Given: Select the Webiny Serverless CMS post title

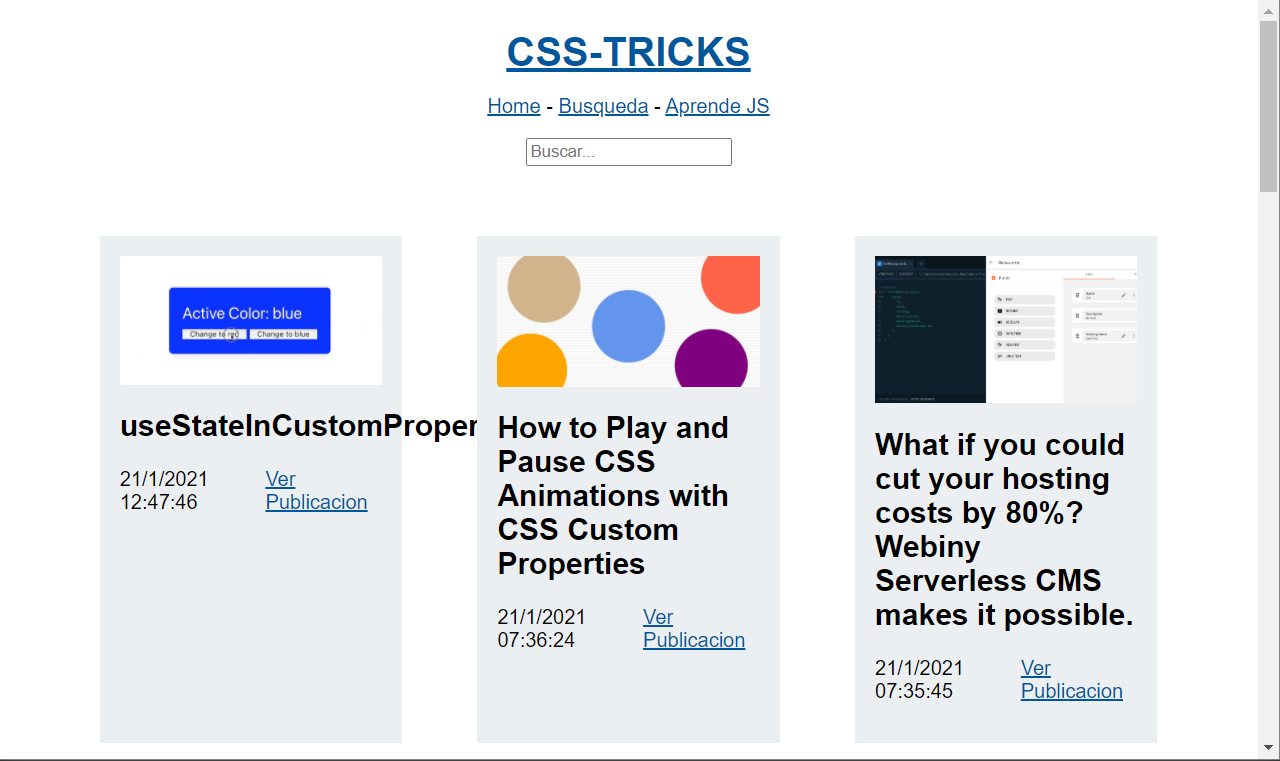Looking at the screenshot, I should [x=1004, y=529].
